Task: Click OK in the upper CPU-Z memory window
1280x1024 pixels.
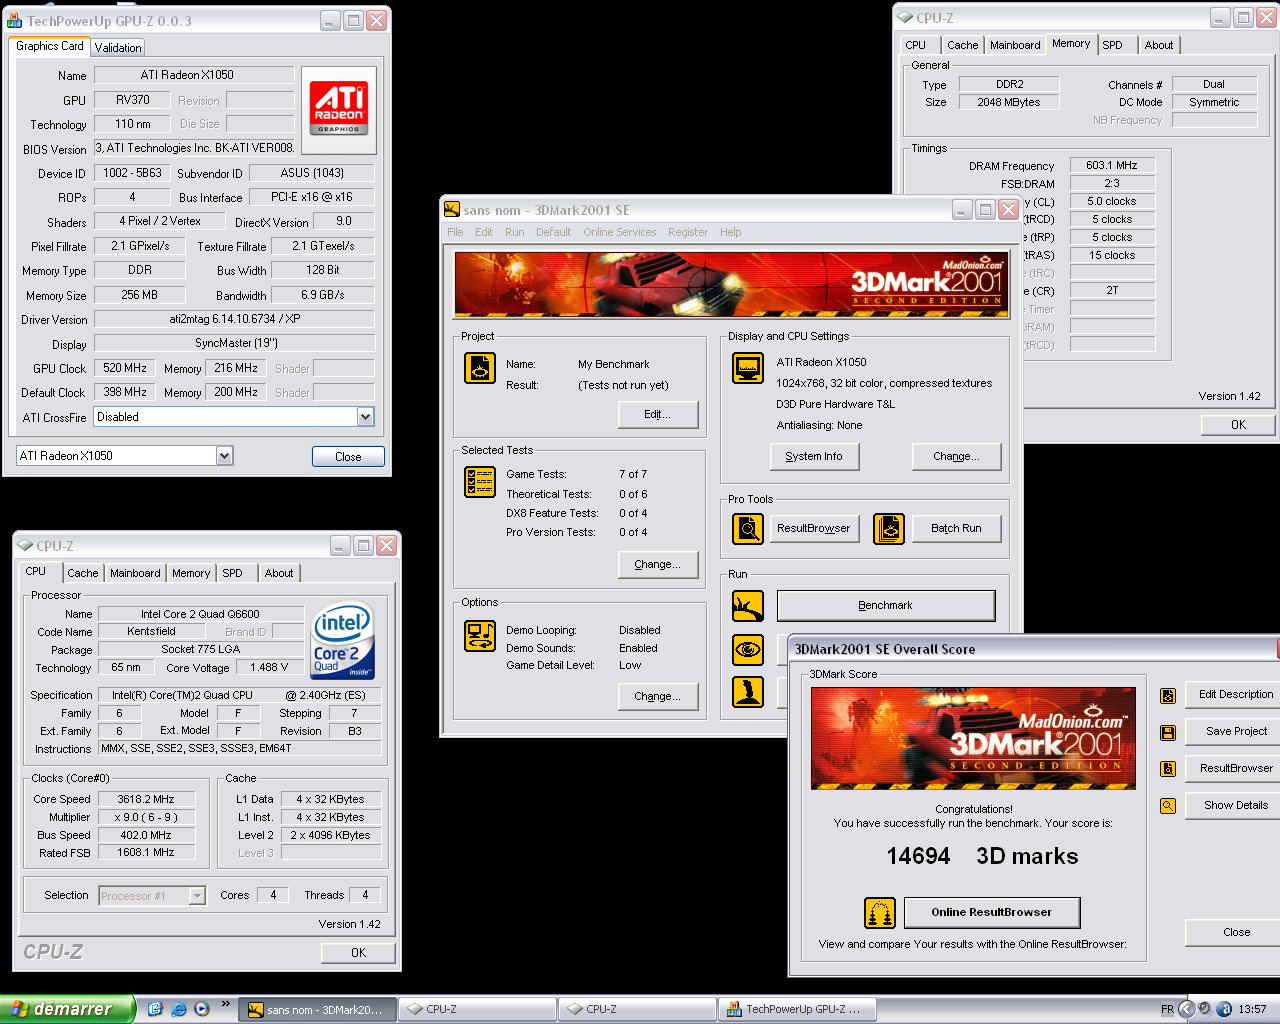Action: 1238,425
